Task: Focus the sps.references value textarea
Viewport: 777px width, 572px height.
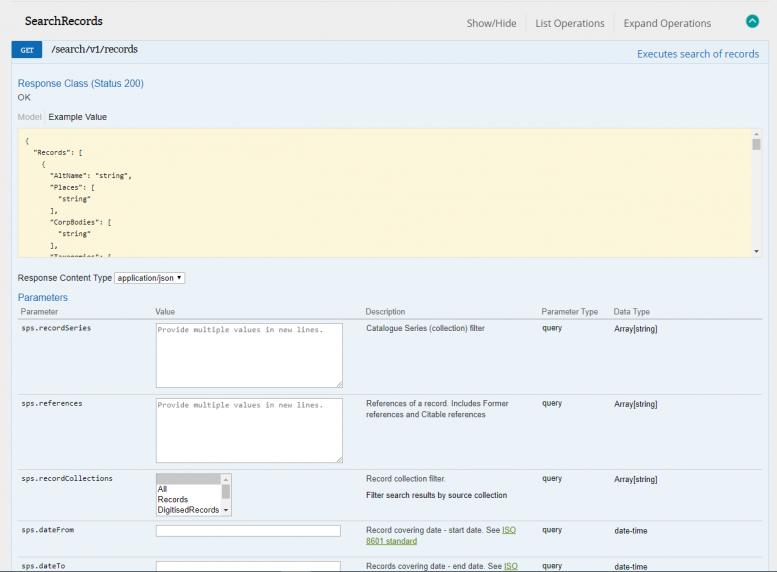Action: coord(249,430)
